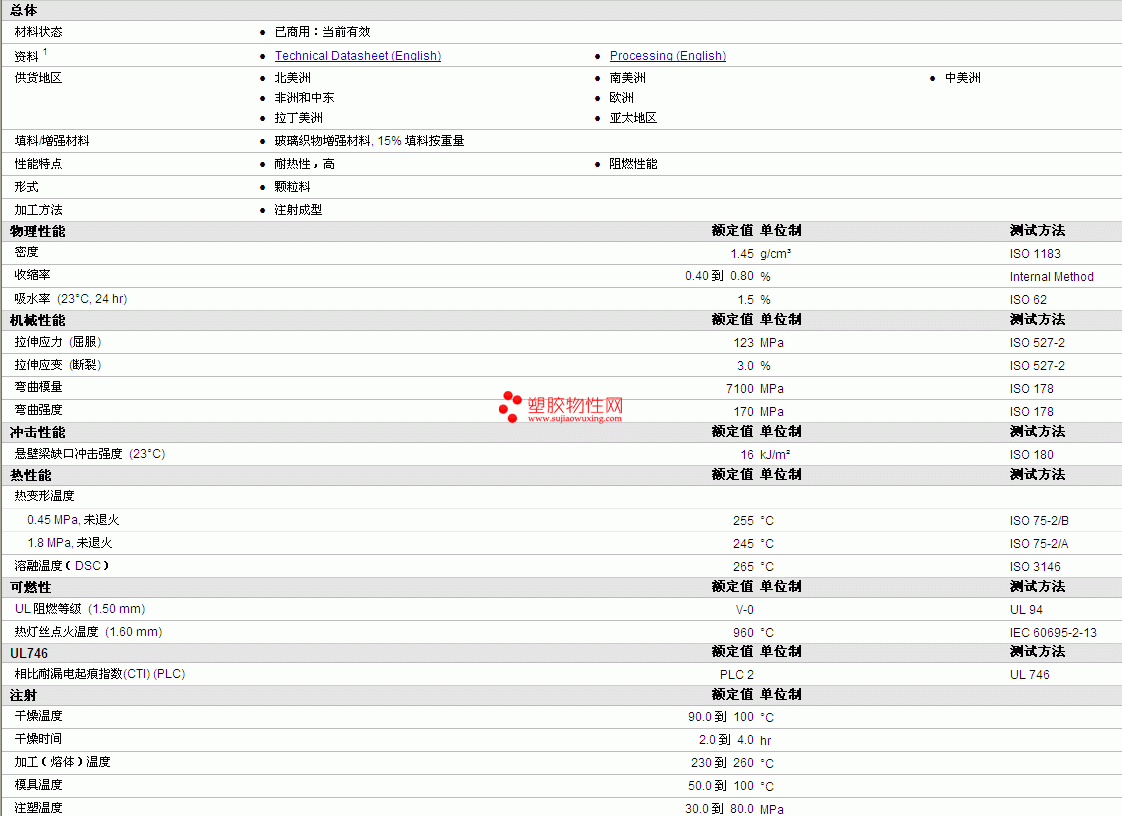The height and width of the screenshot is (816, 1122).
Task: Click the 颗粒料 form value
Action: point(293,187)
